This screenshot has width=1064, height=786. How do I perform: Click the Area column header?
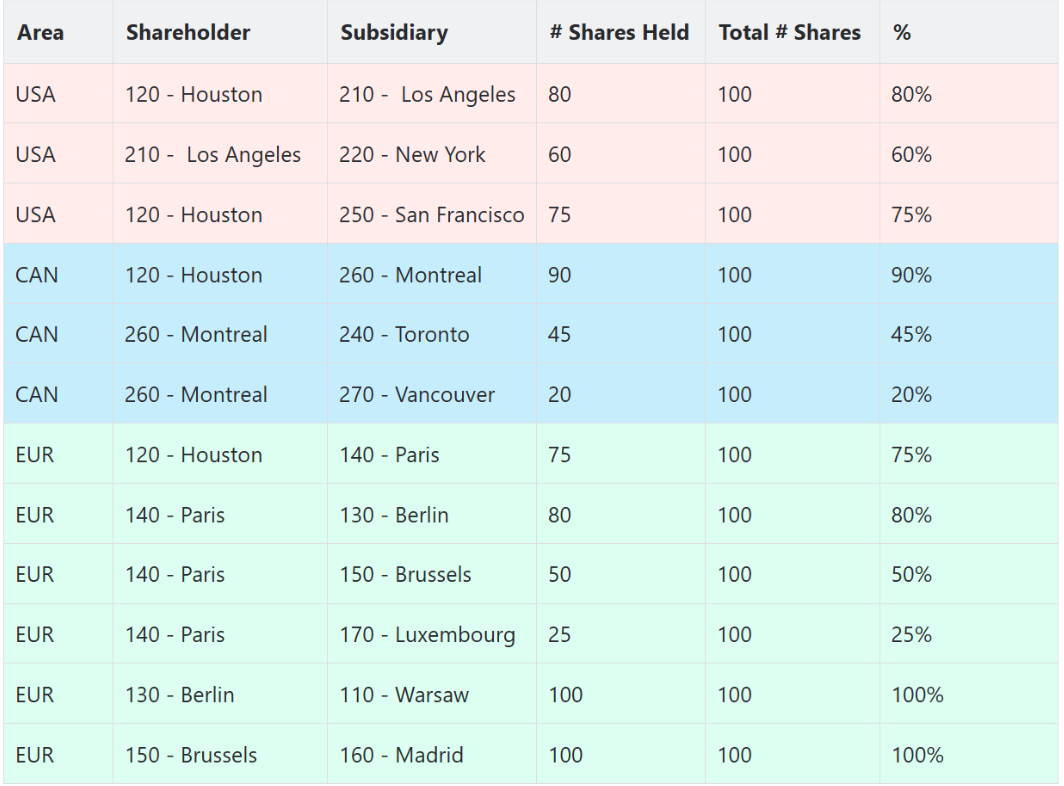[x=58, y=33]
